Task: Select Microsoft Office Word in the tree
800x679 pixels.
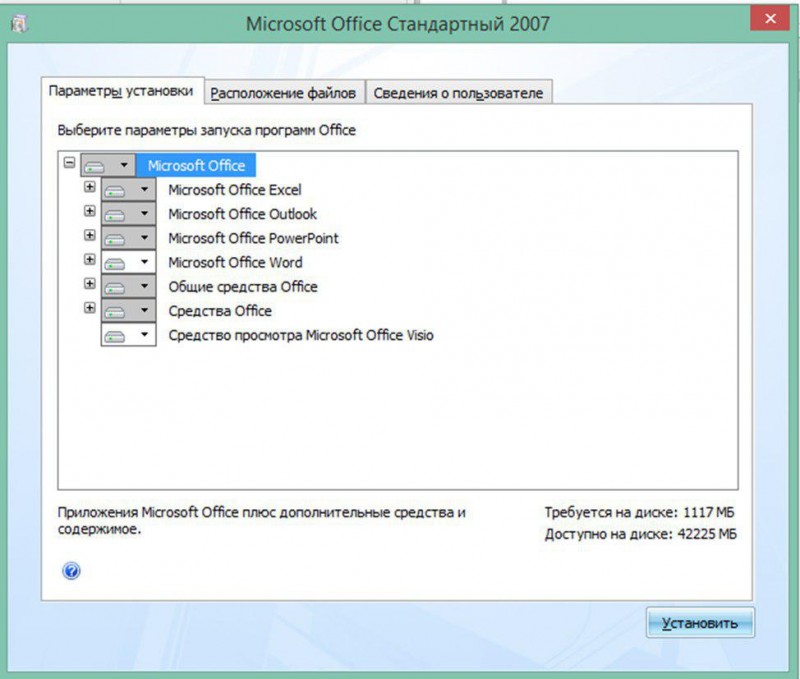Action: (x=235, y=262)
